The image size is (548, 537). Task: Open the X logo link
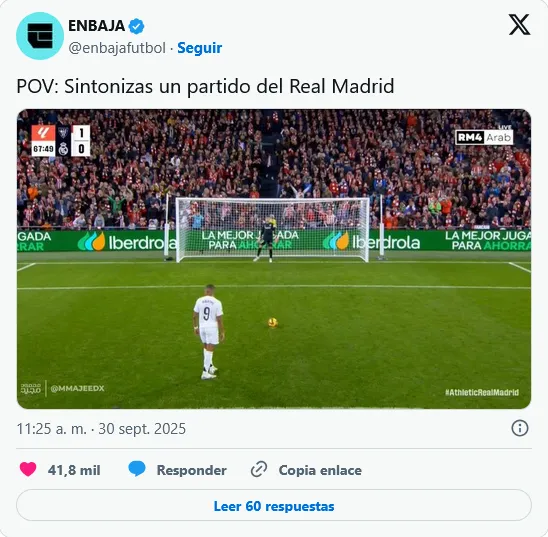point(519,25)
